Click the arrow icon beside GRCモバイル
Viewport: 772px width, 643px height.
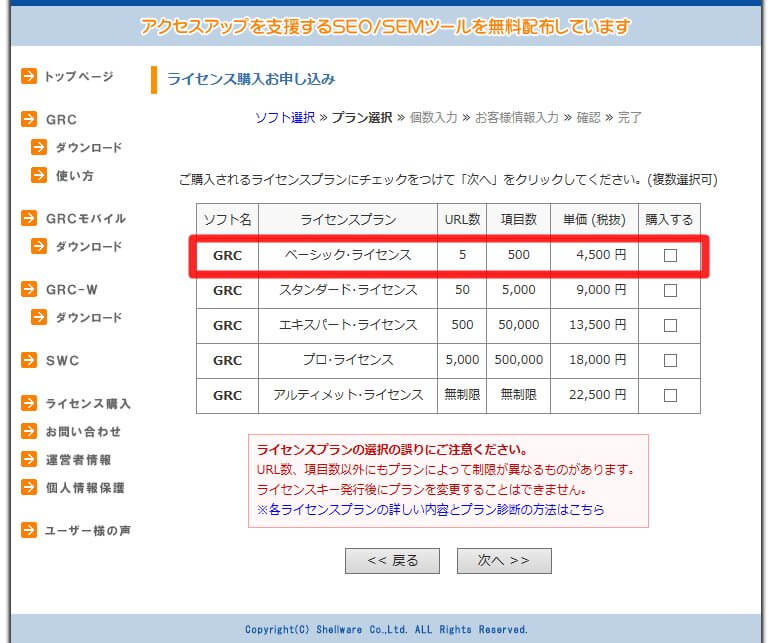[x=29, y=218]
